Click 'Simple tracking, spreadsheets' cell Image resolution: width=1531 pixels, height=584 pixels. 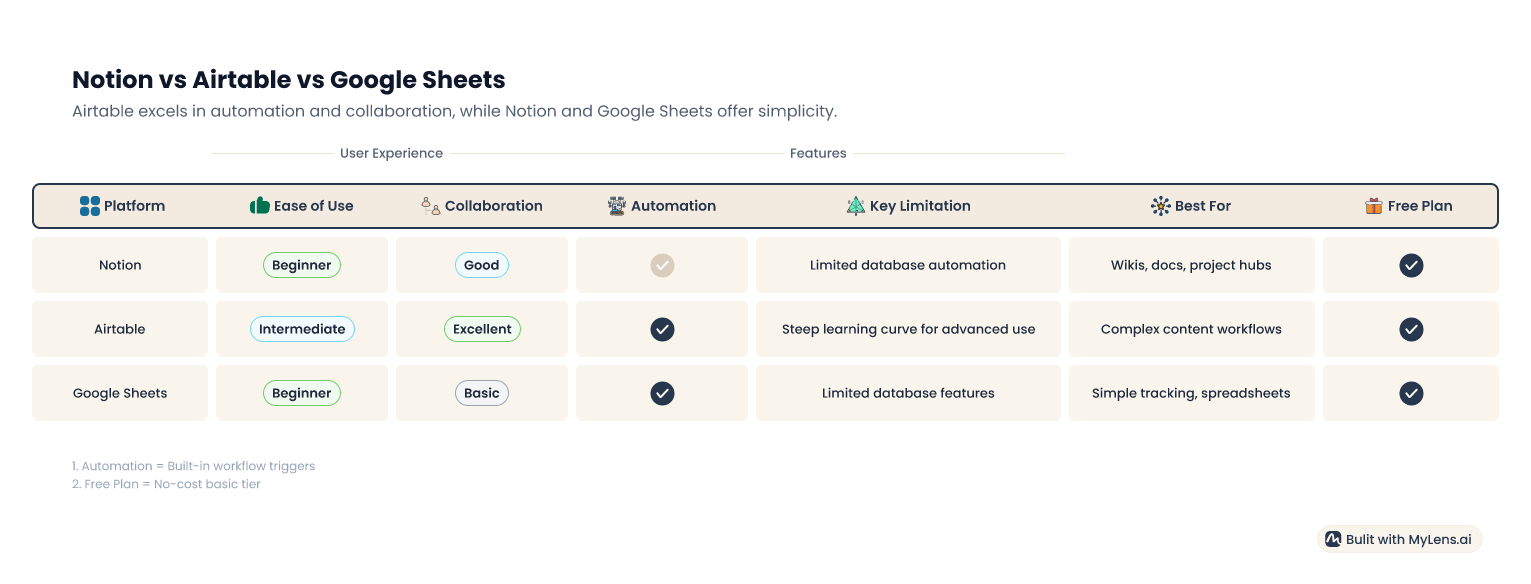pos(1191,393)
